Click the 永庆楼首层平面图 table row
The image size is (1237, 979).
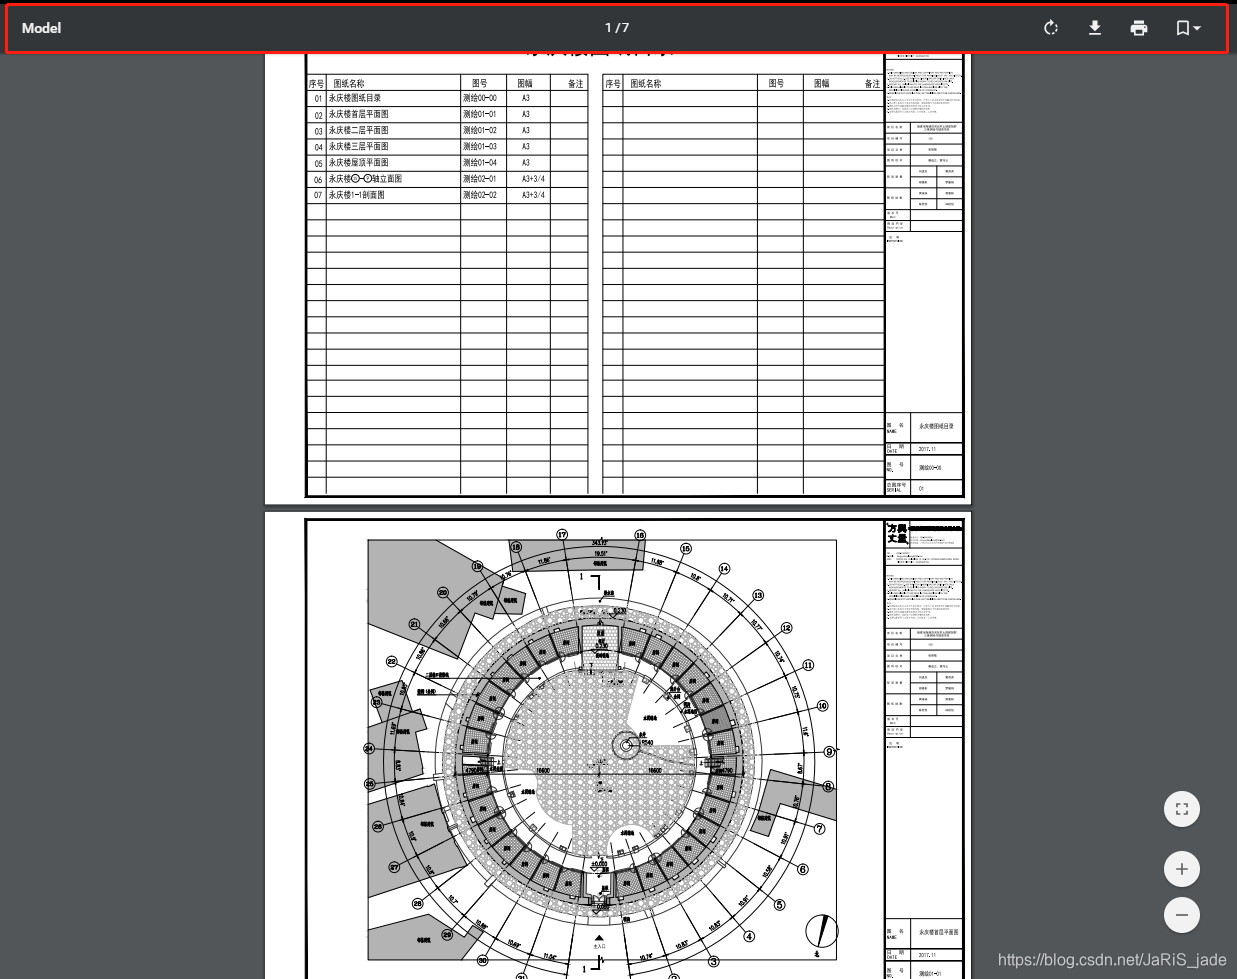pyautogui.click(x=446, y=114)
